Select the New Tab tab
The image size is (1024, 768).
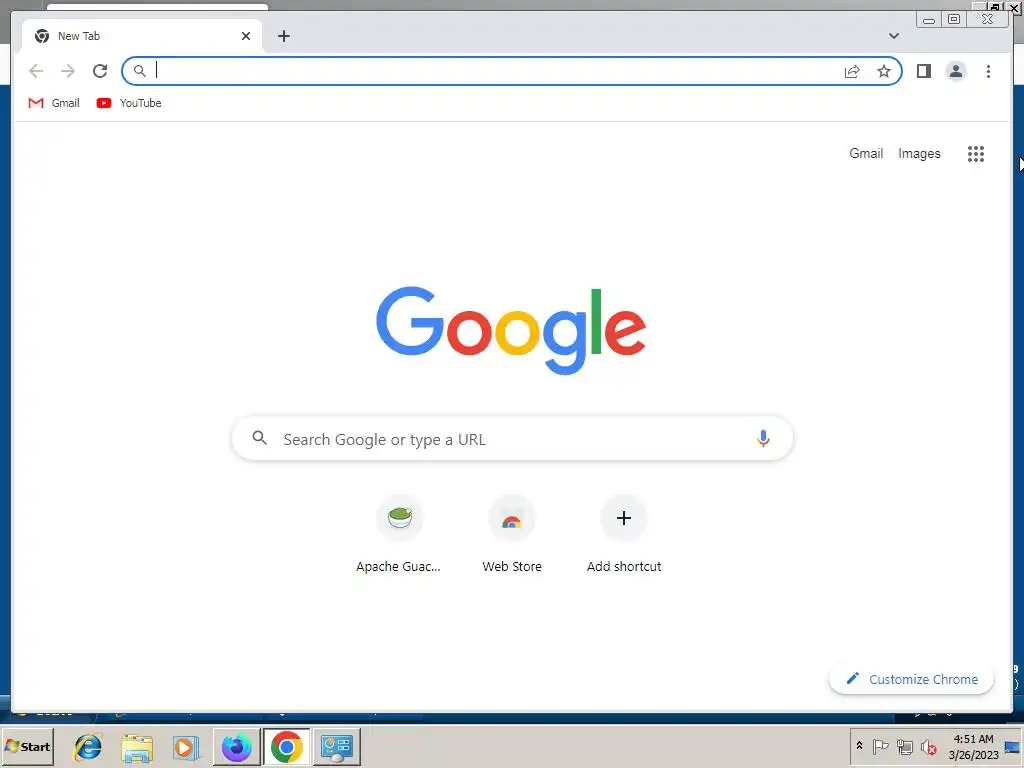coord(142,36)
